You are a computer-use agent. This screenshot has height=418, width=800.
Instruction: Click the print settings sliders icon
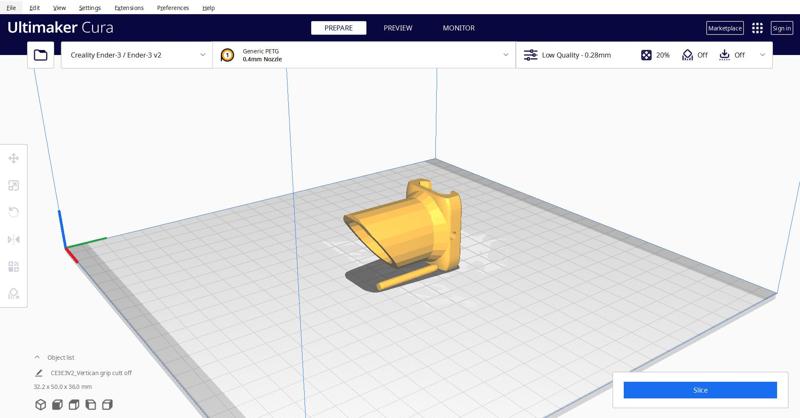[531, 55]
